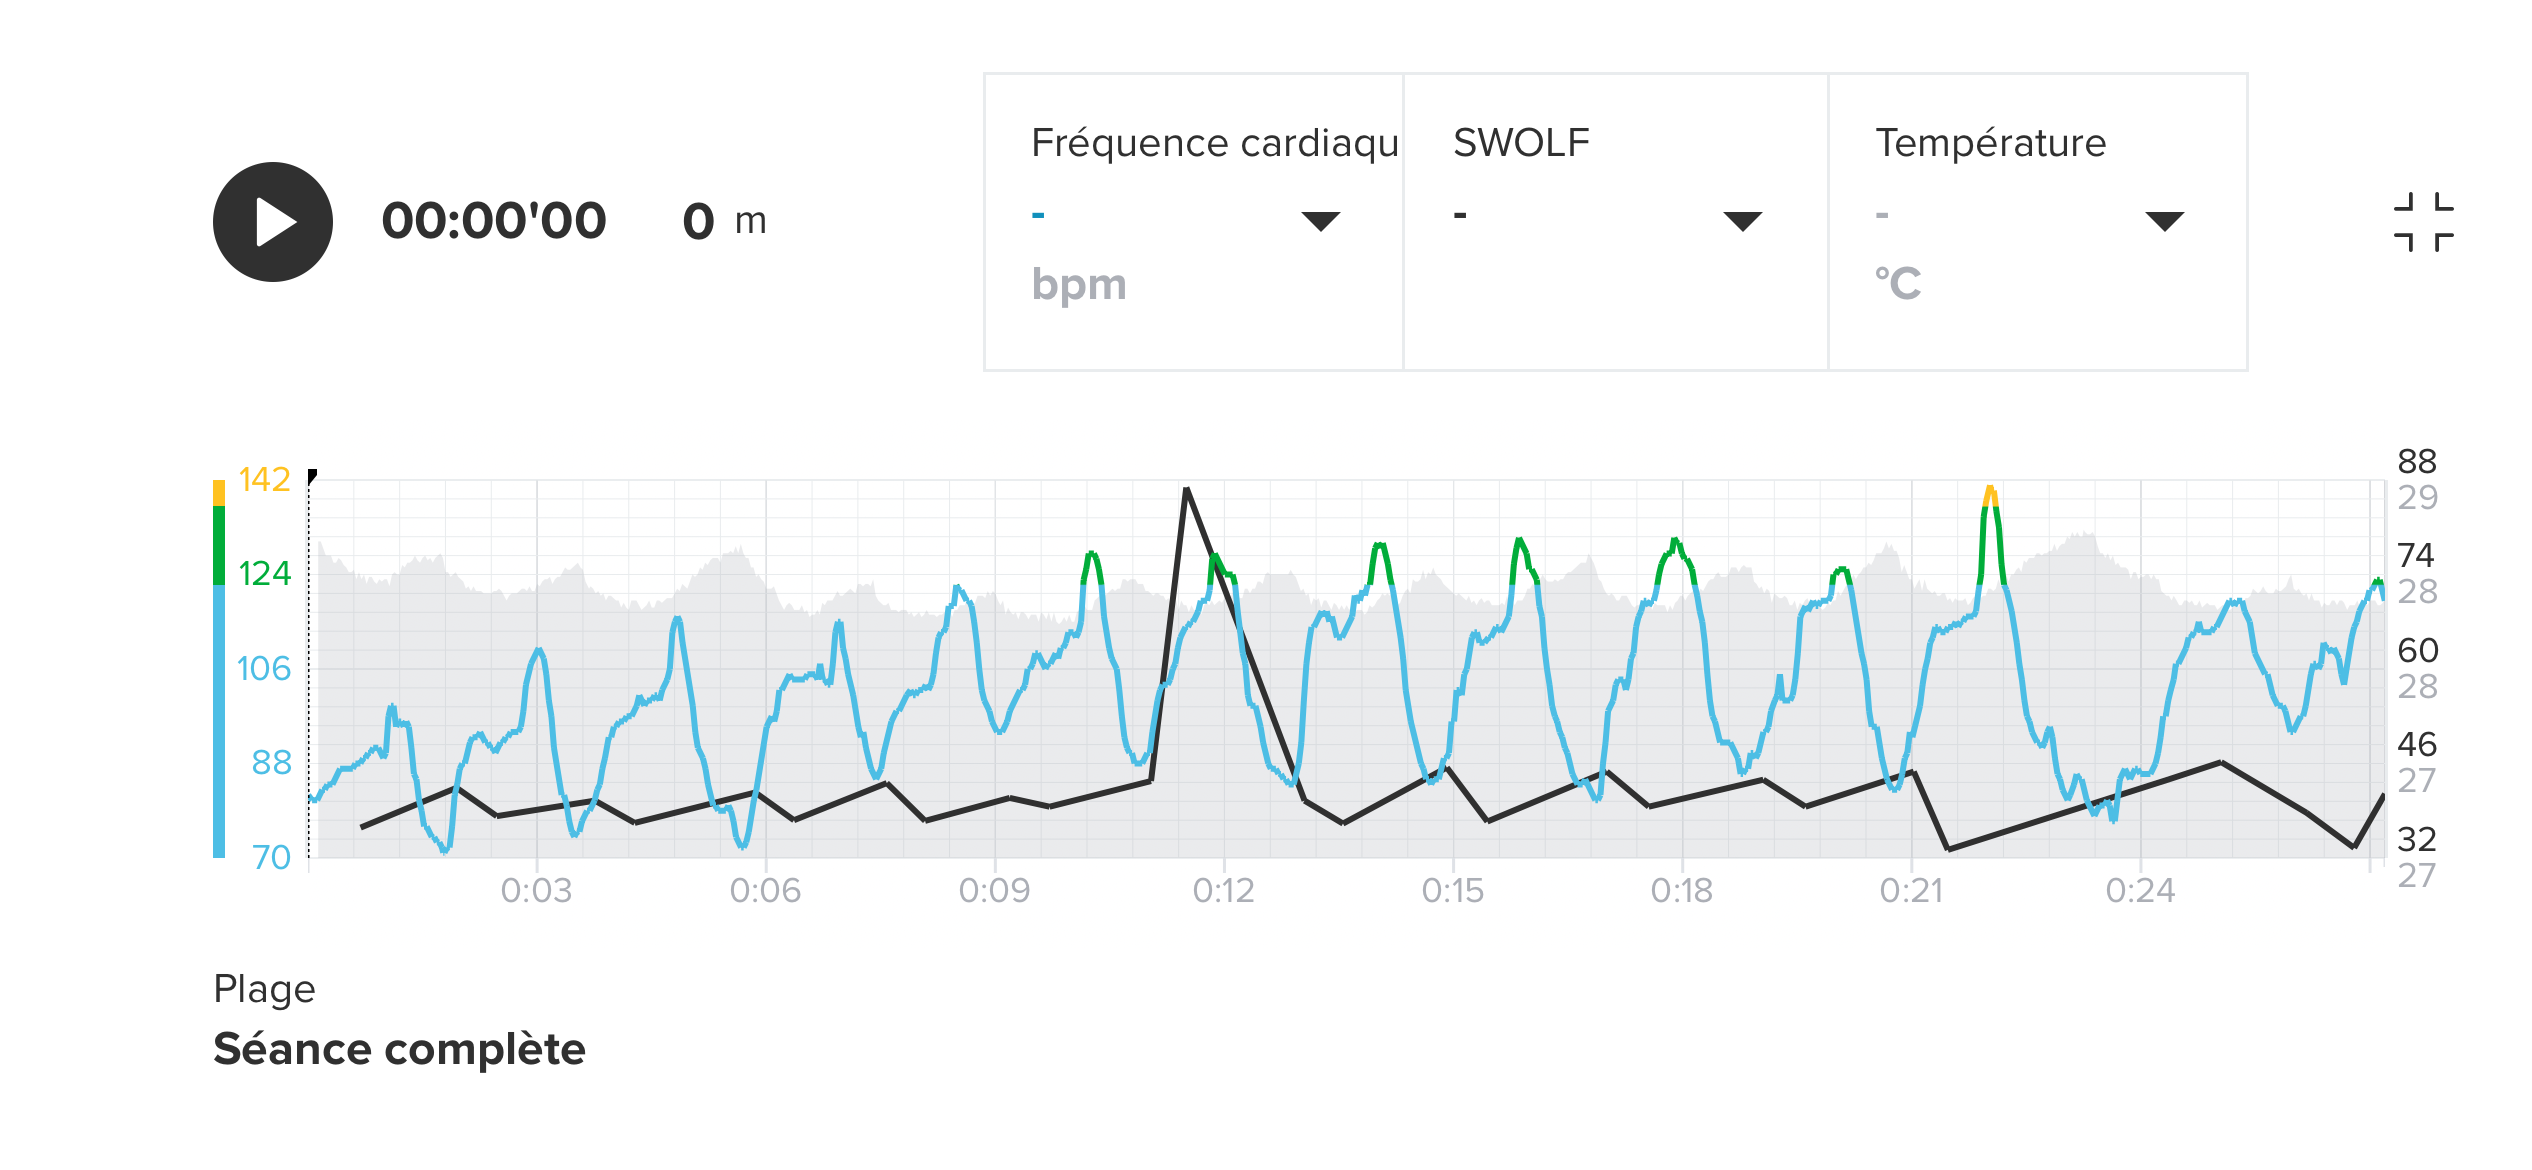
Task: Click the yellow heart rate peak
Action: pos(1990,493)
